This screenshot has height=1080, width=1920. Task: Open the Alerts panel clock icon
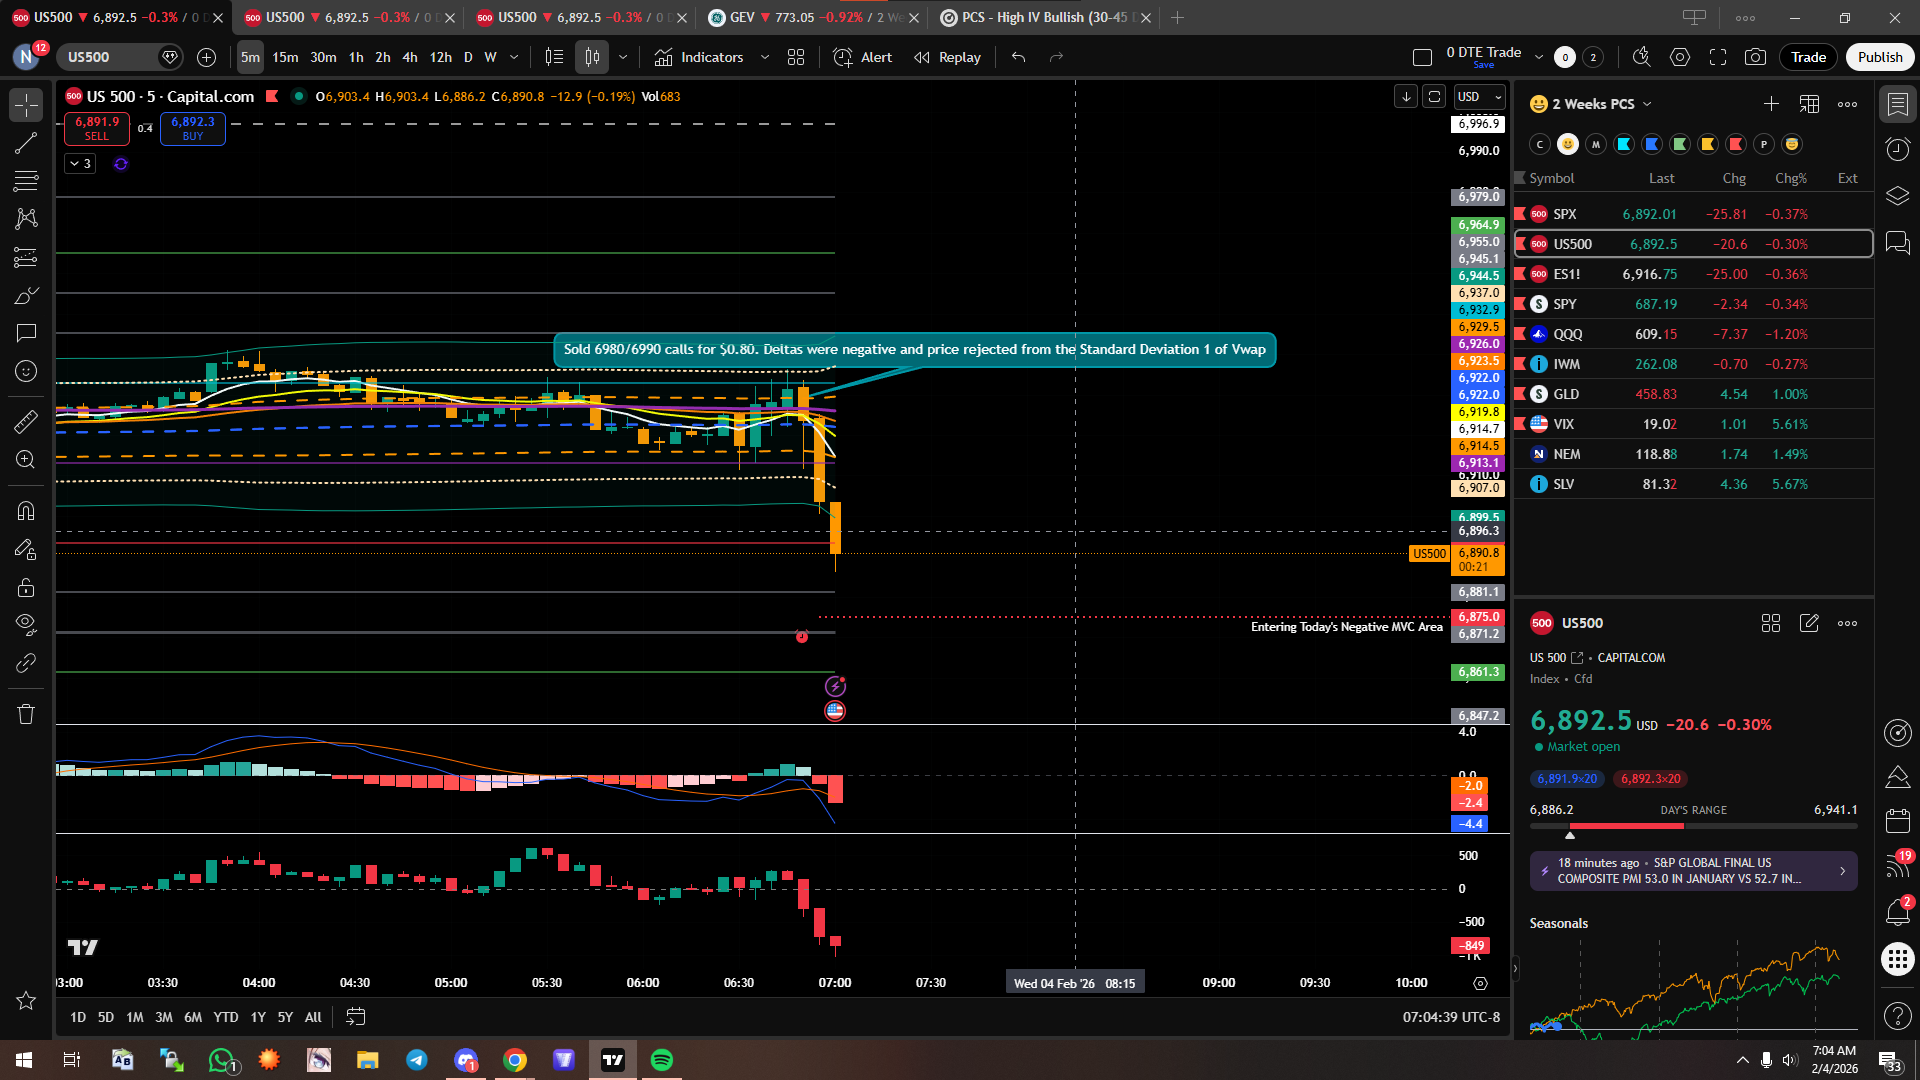(x=1897, y=150)
